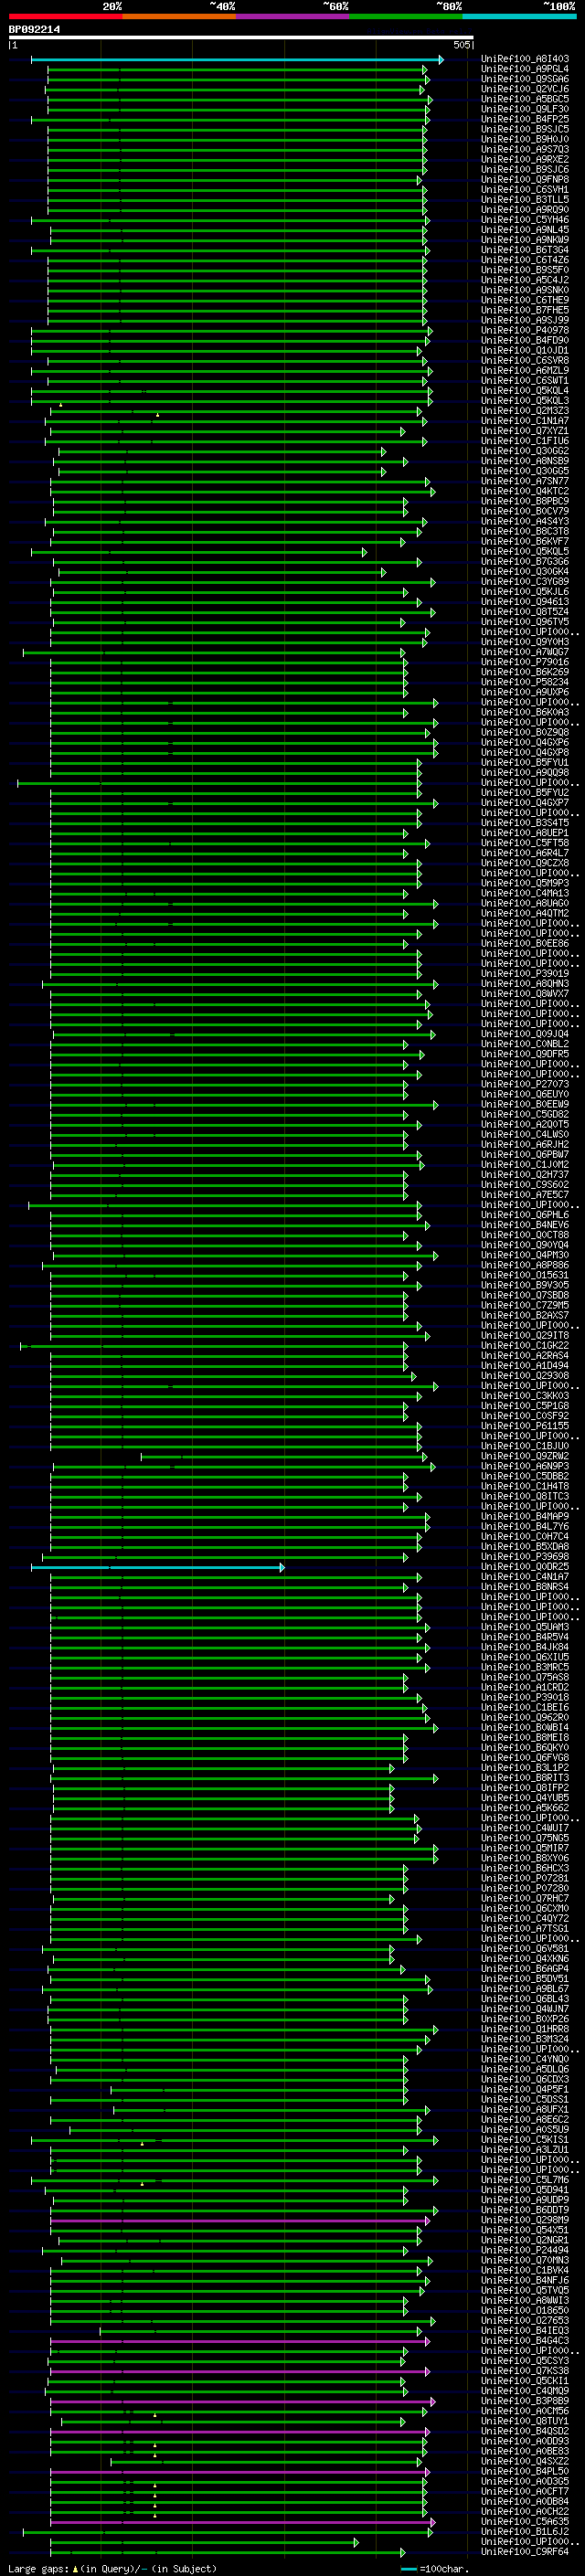Select the UniRef100_B3TLL5 label
Image resolution: width=585 pixels, height=2576 pixels.
[x=525, y=200]
